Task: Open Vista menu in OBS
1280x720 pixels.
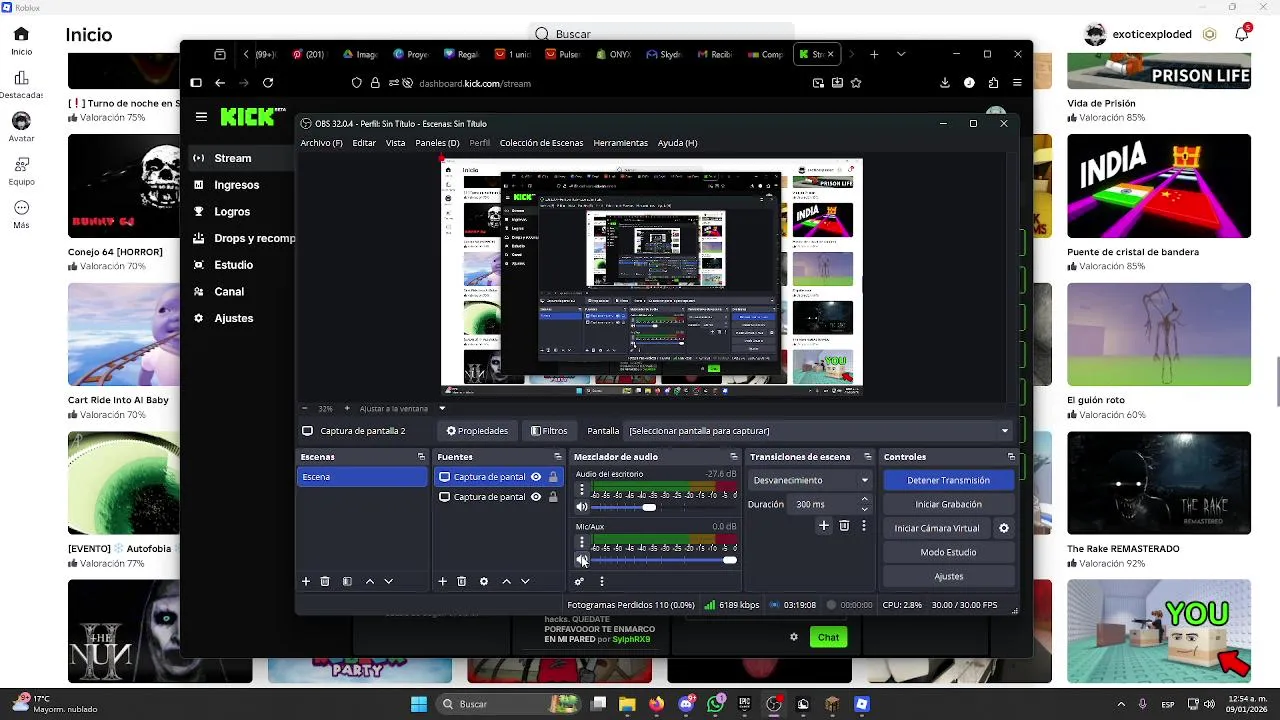Action: tap(396, 143)
